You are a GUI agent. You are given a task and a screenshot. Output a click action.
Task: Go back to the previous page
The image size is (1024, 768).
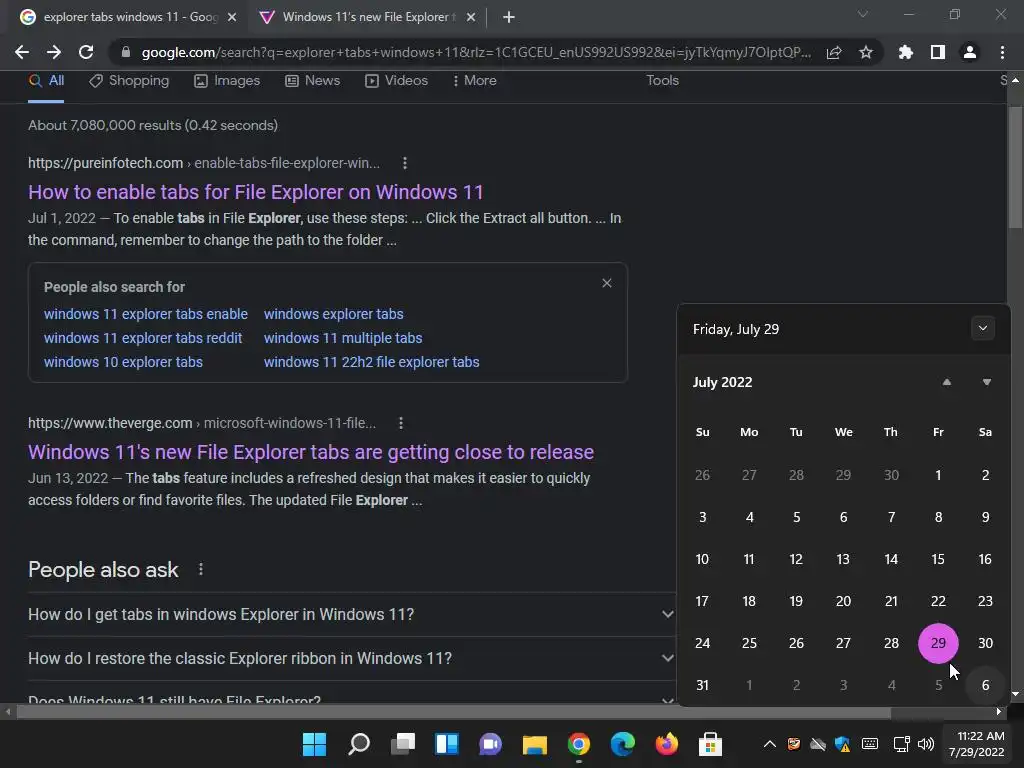coord(22,52)
